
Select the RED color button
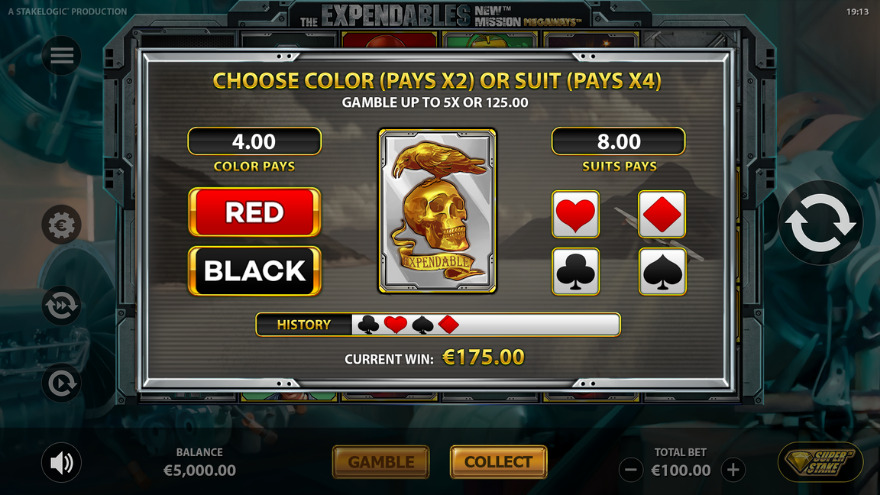tap(255, 212)
